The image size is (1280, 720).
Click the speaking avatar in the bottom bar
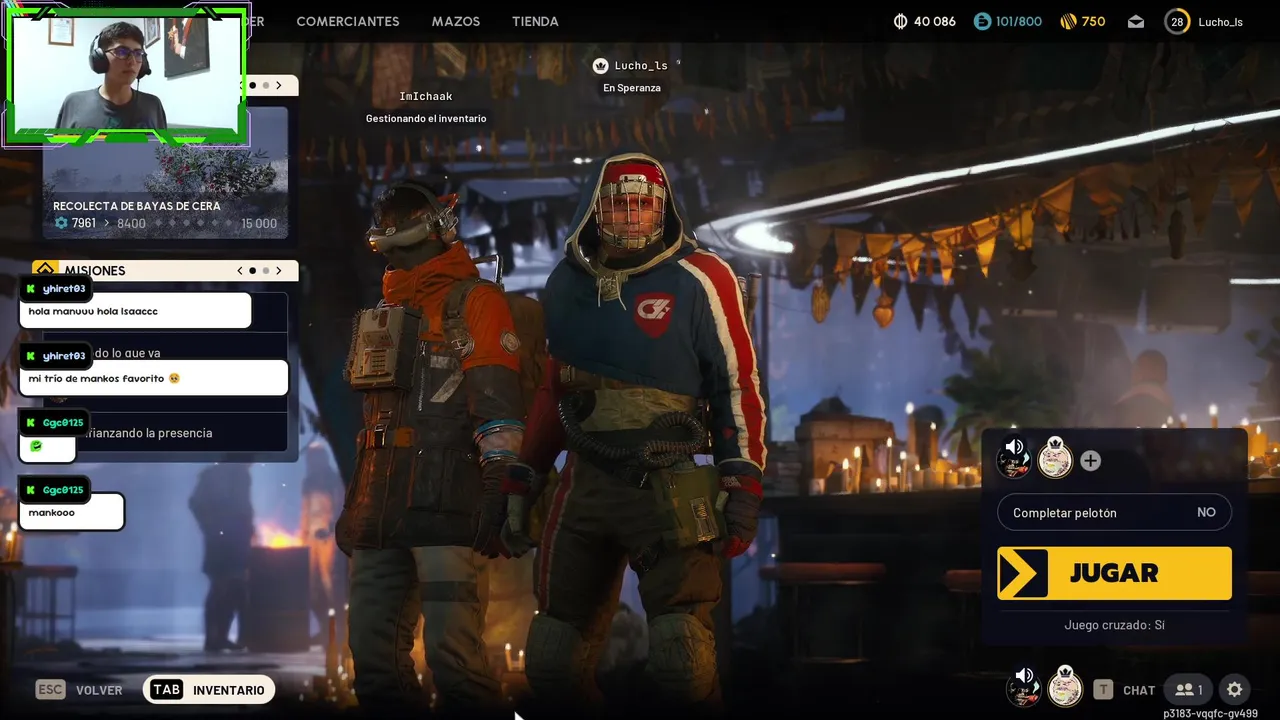(1023, 687)
